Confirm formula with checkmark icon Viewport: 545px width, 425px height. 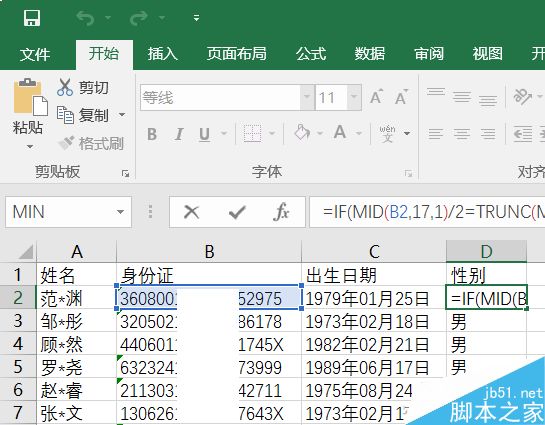237,212
